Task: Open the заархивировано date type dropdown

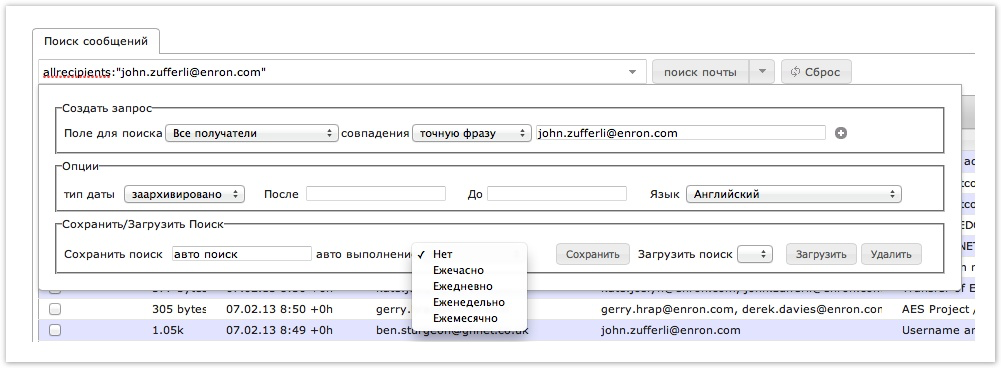Action: (x=184, y=194)
